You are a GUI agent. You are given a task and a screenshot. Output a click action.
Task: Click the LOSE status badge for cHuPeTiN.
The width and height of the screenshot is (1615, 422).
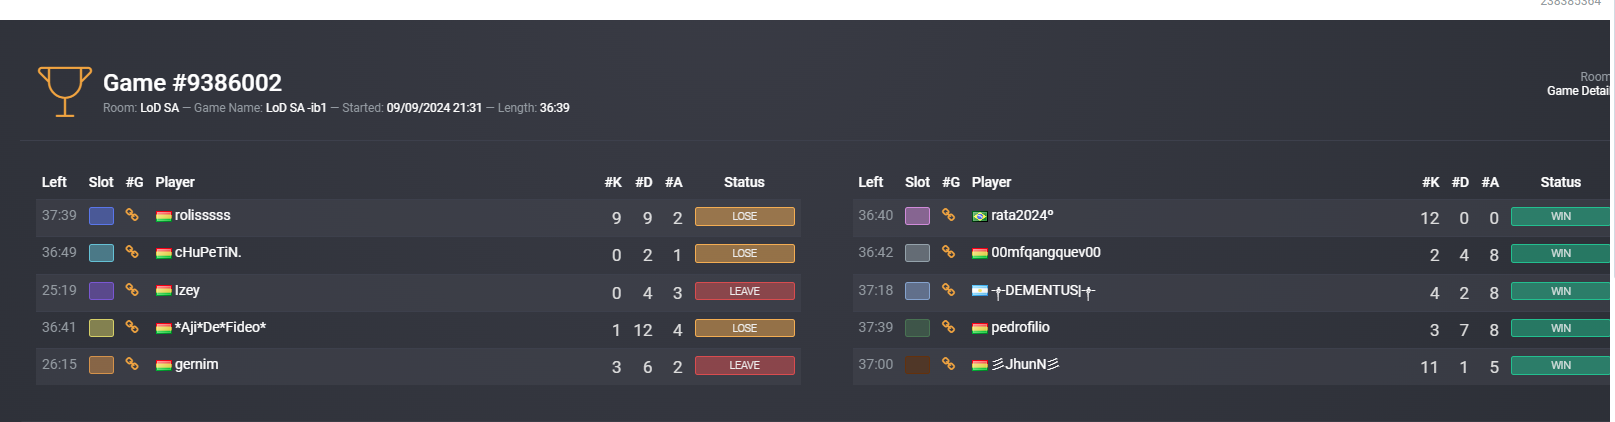point(745,253)
